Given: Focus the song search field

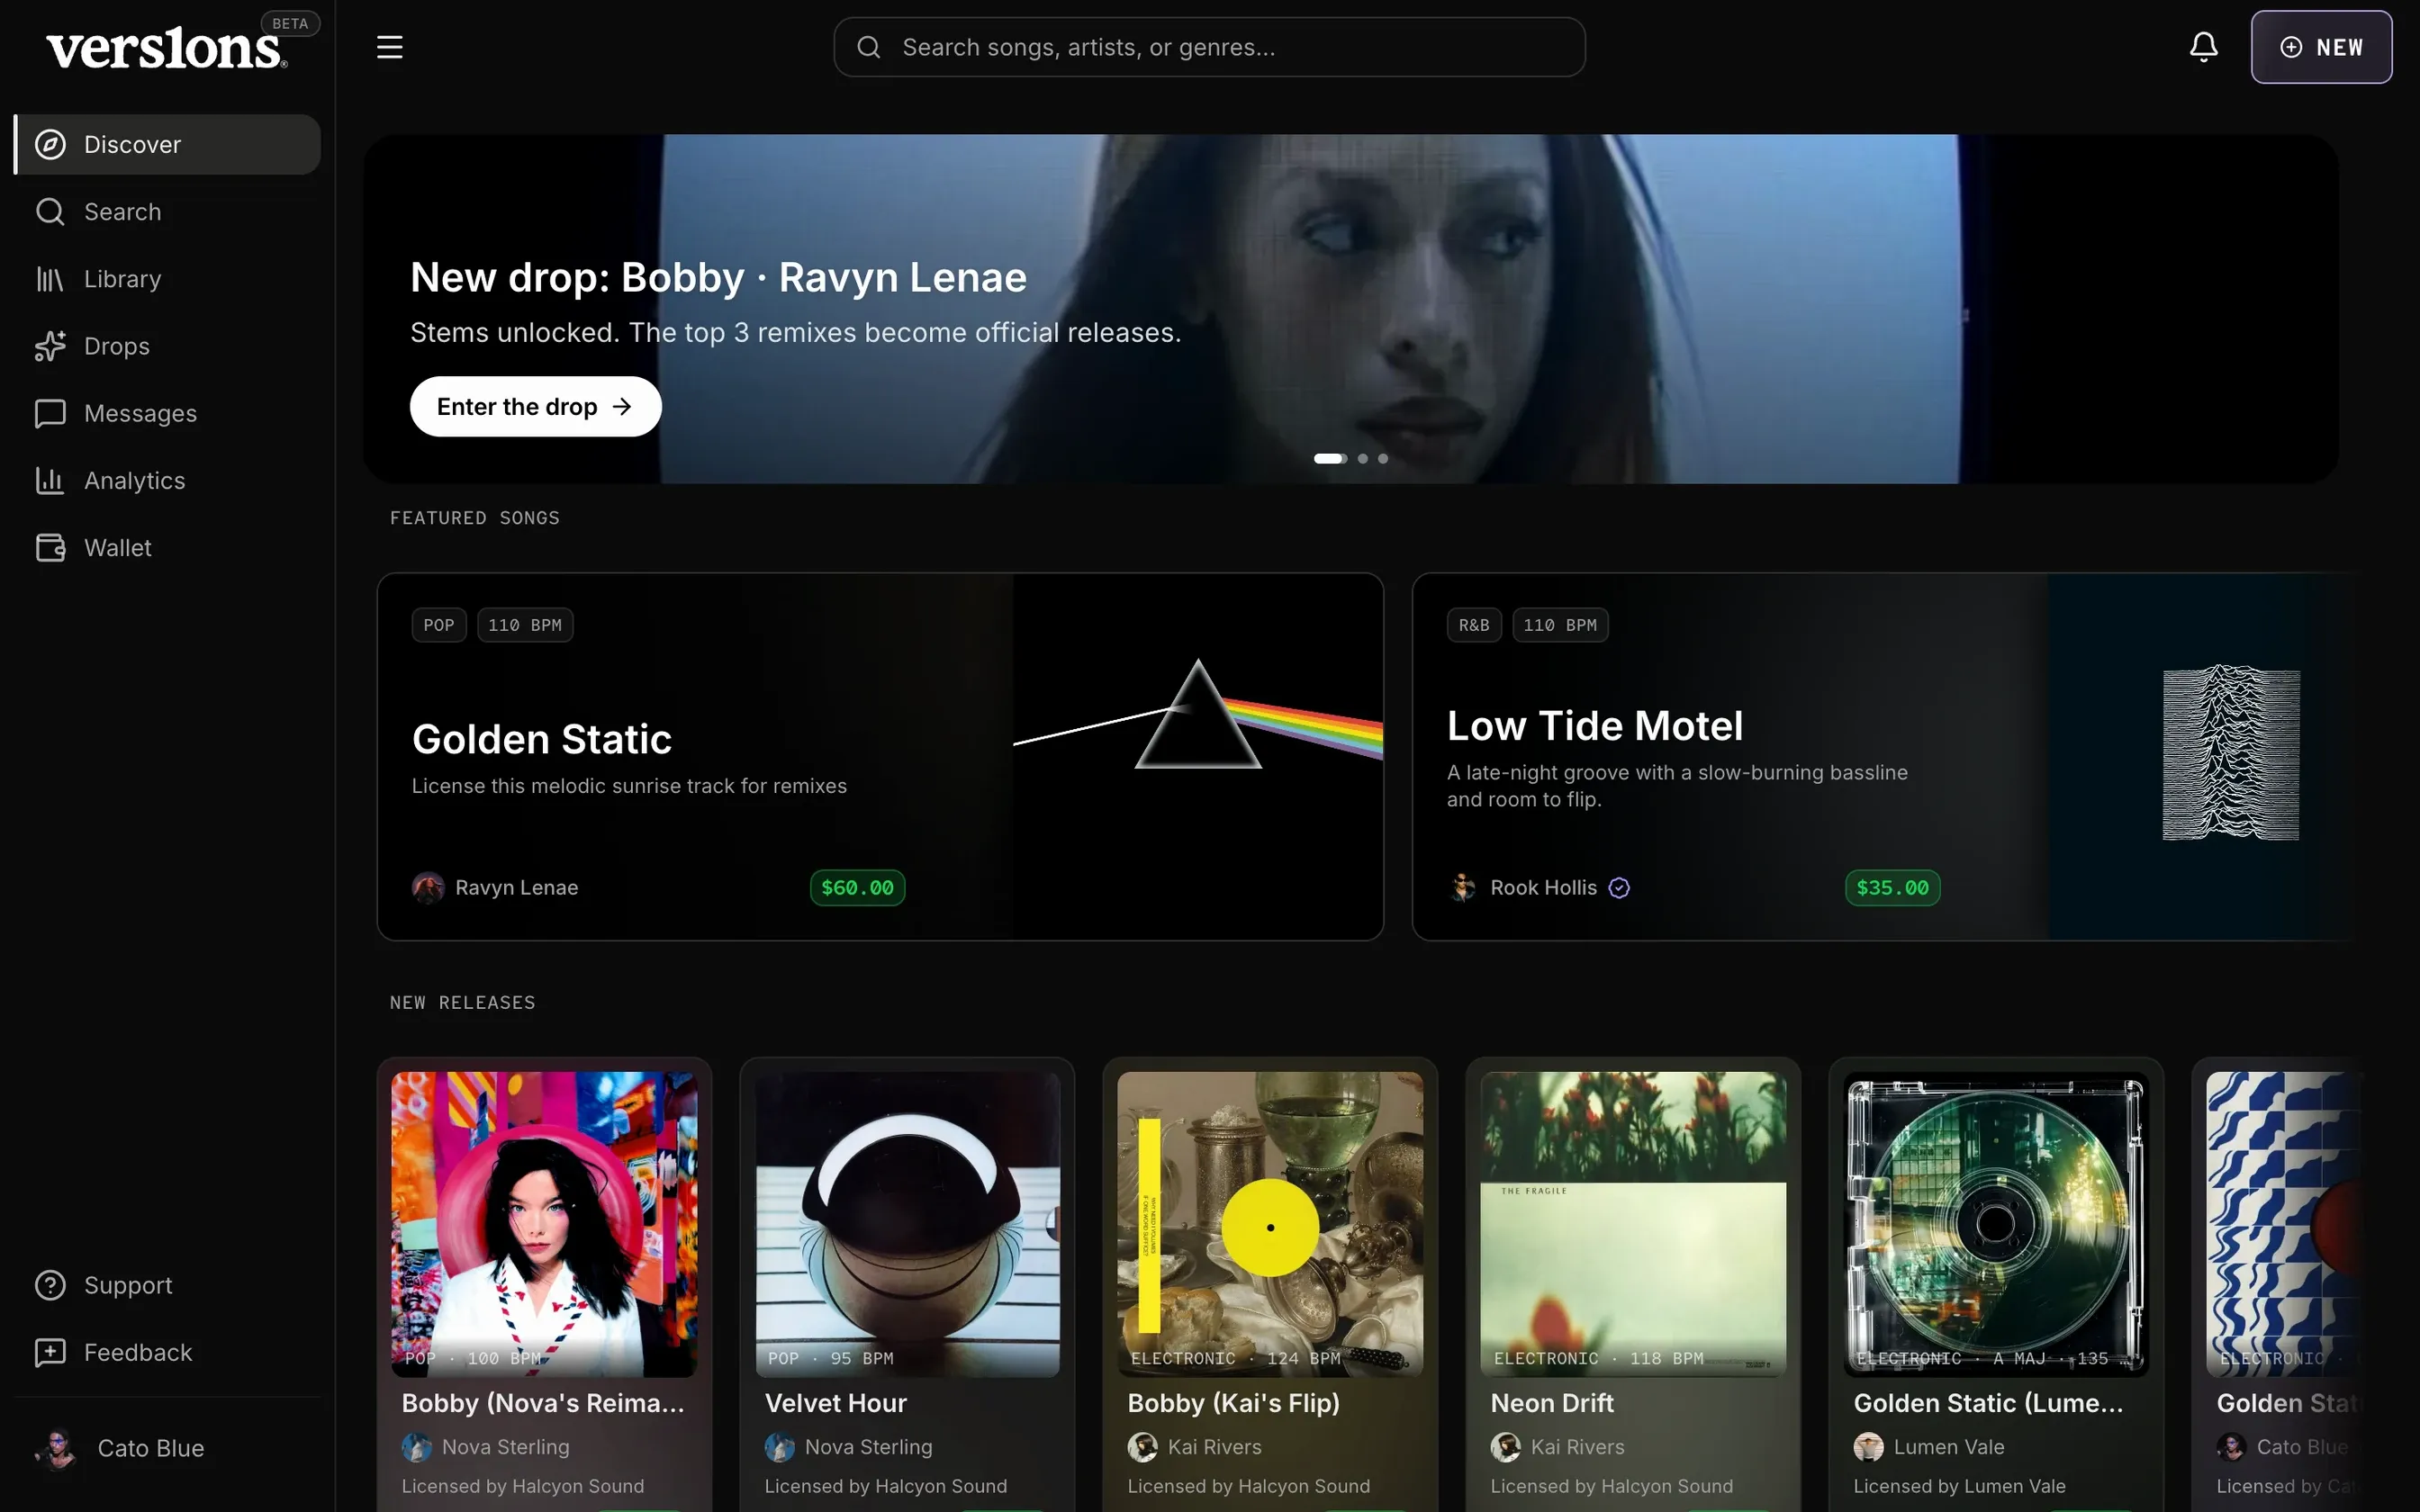Looking at the screenshot, I should tap(1209, 47).
